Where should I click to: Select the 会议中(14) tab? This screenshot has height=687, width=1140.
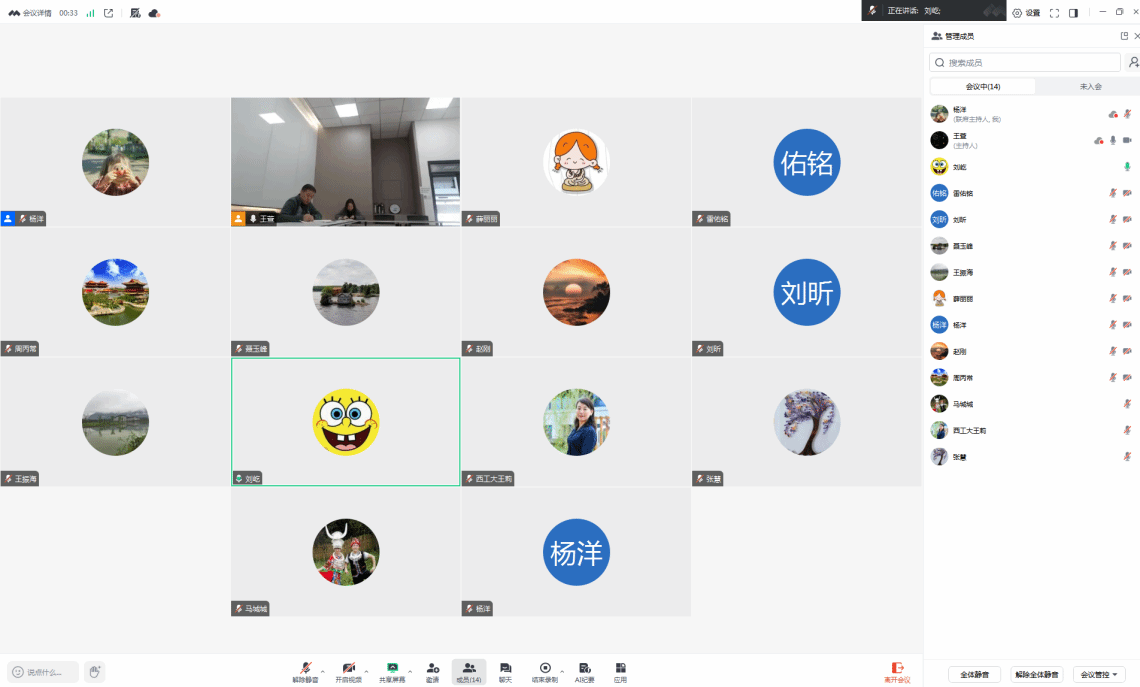point(982,87)
